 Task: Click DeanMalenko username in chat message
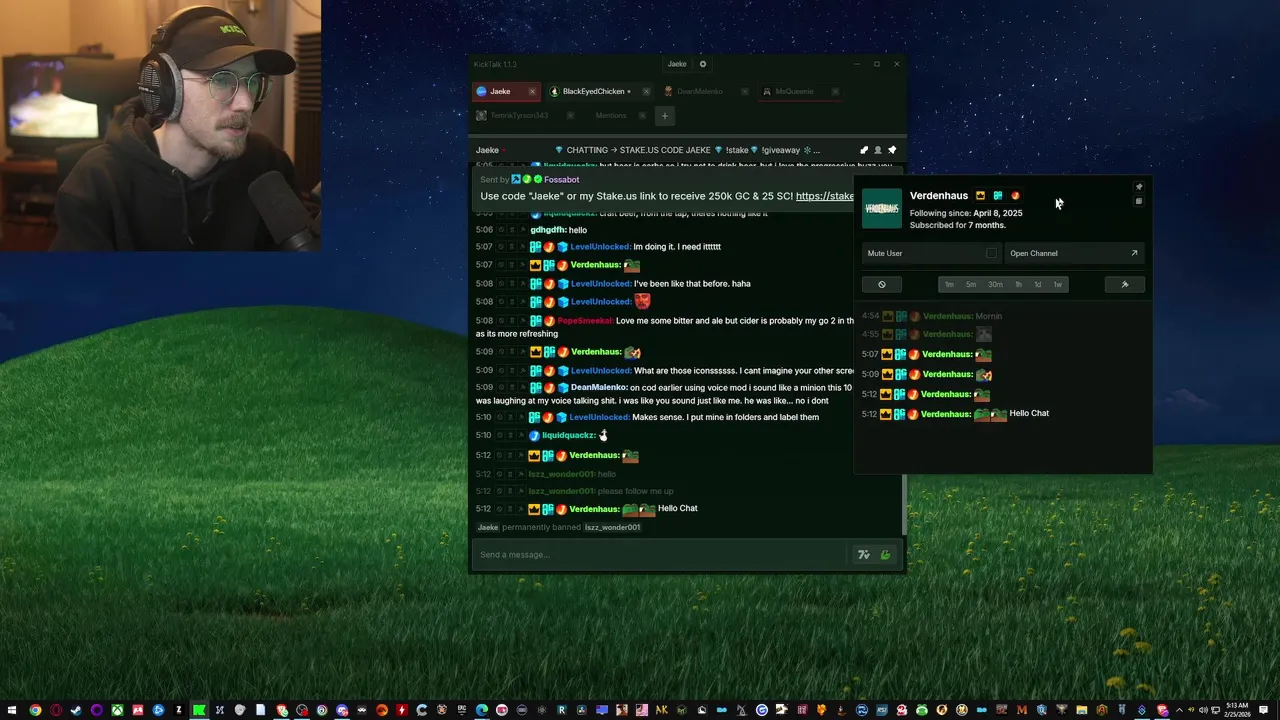coord(598,387)
